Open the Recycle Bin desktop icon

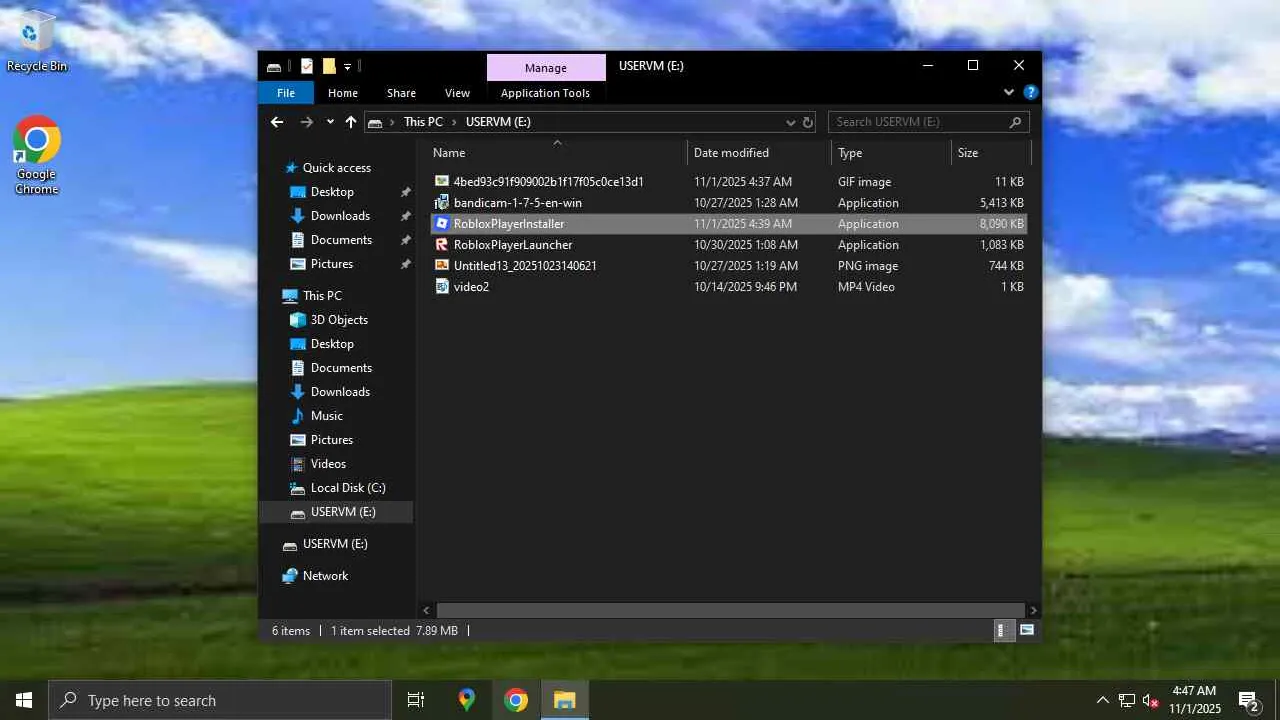click(x=36, y=42)
